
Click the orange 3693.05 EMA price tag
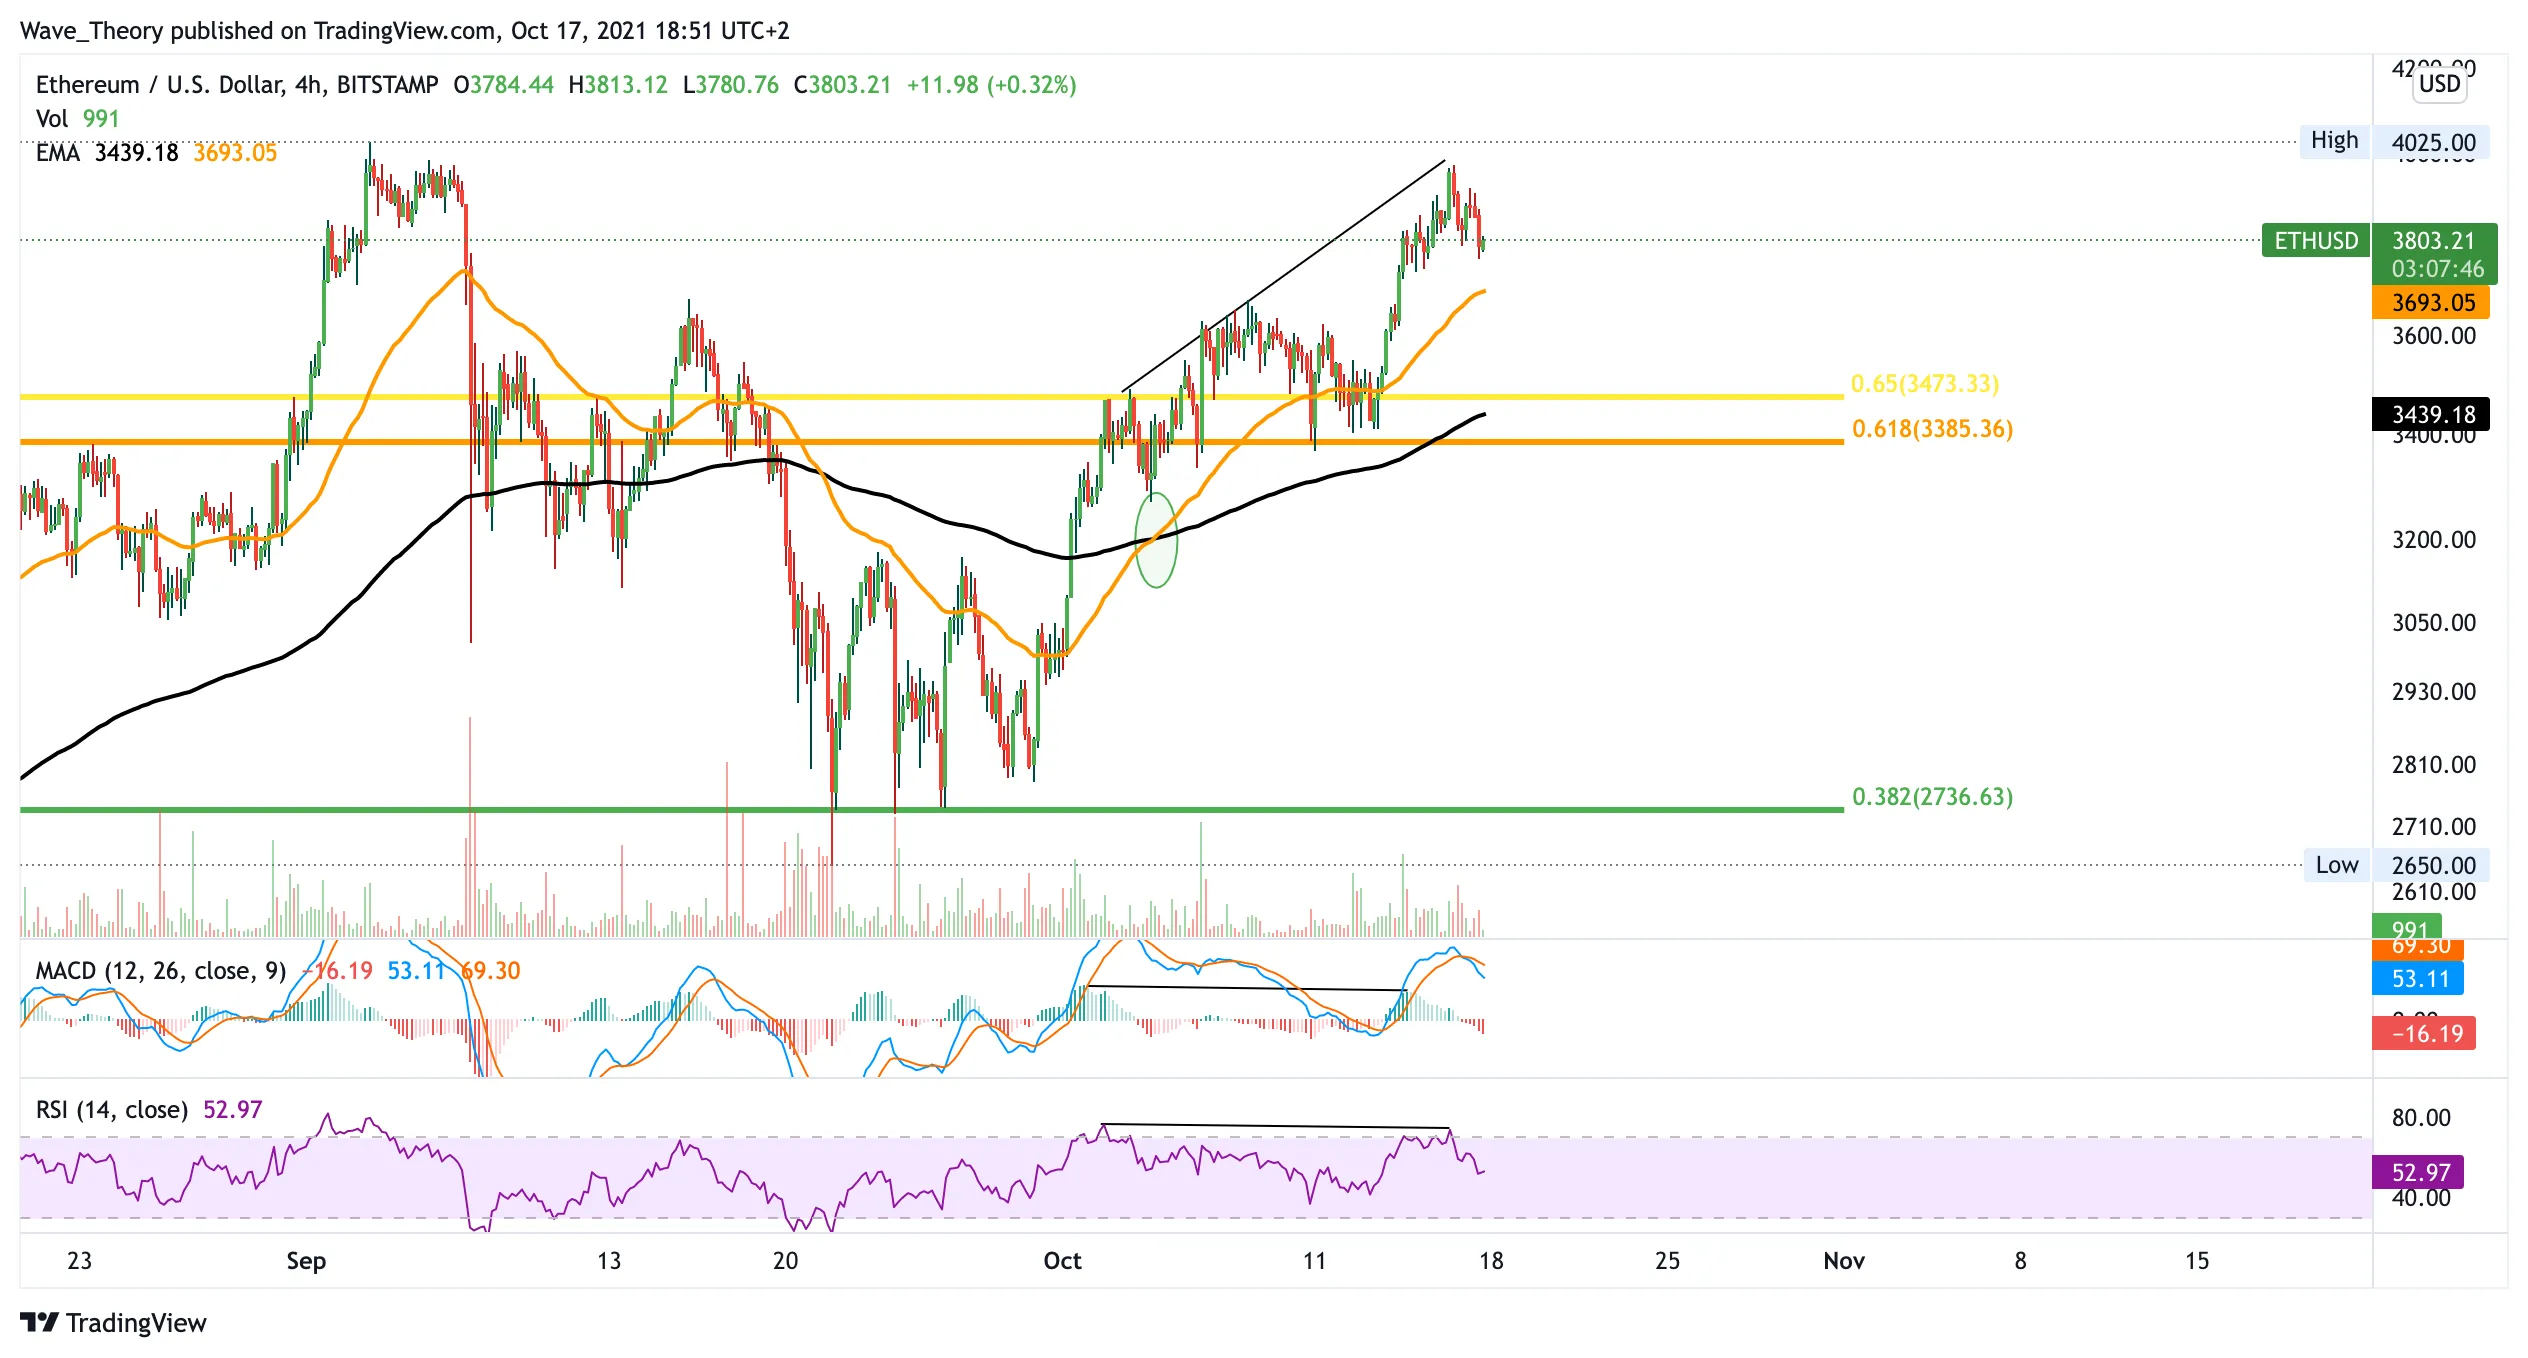coord(2431,303)
